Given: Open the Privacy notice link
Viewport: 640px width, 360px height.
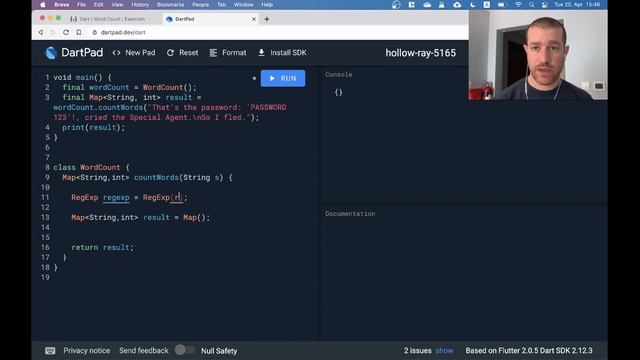Looking at the screenshot, I should [87, 351].
